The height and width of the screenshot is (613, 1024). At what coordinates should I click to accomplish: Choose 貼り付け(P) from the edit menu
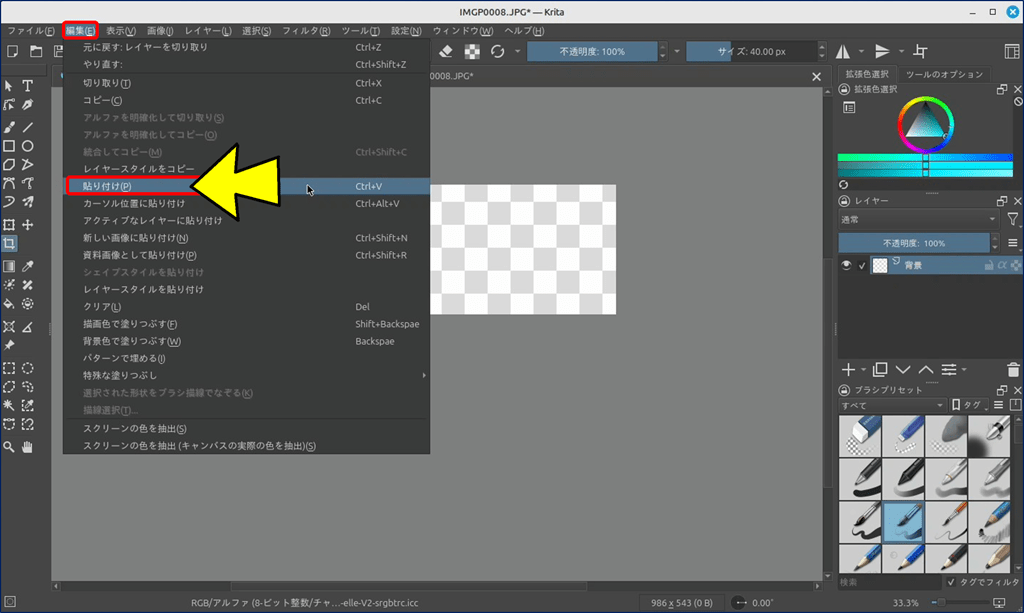click(107, 186)
